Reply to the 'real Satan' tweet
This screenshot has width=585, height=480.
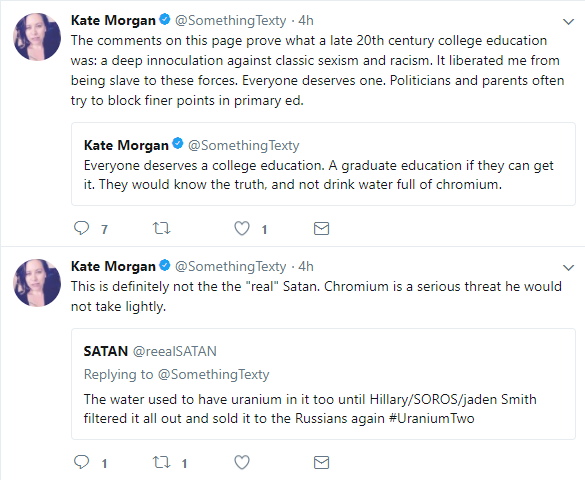(x=81, y=462)
